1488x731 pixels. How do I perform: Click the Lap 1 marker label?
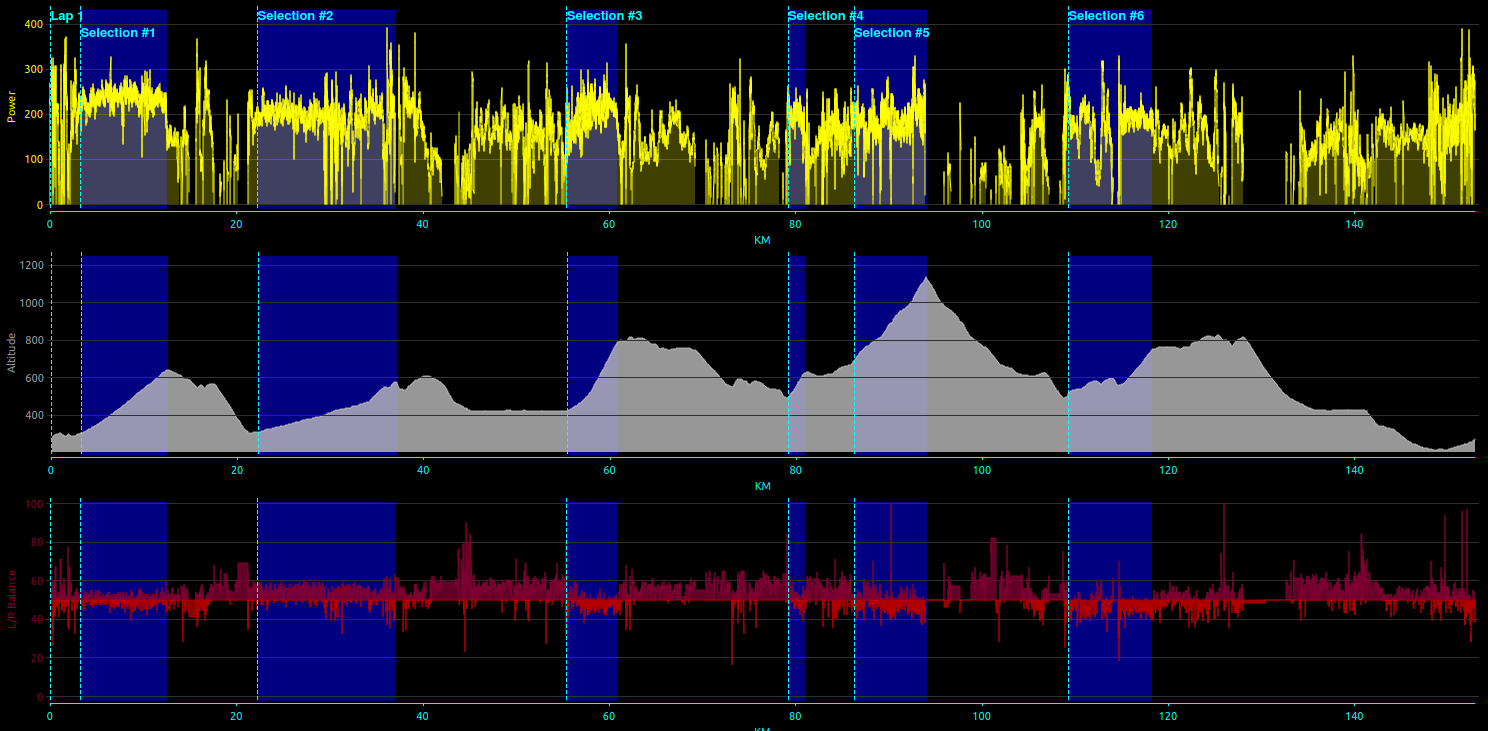[x=66, y=16]
